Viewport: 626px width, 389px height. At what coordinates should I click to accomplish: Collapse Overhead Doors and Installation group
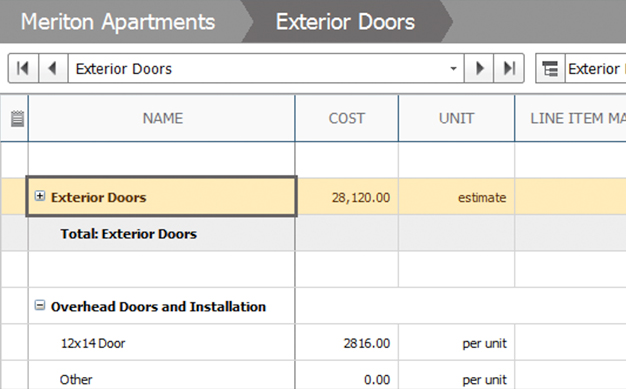click(x=40, y=306)
